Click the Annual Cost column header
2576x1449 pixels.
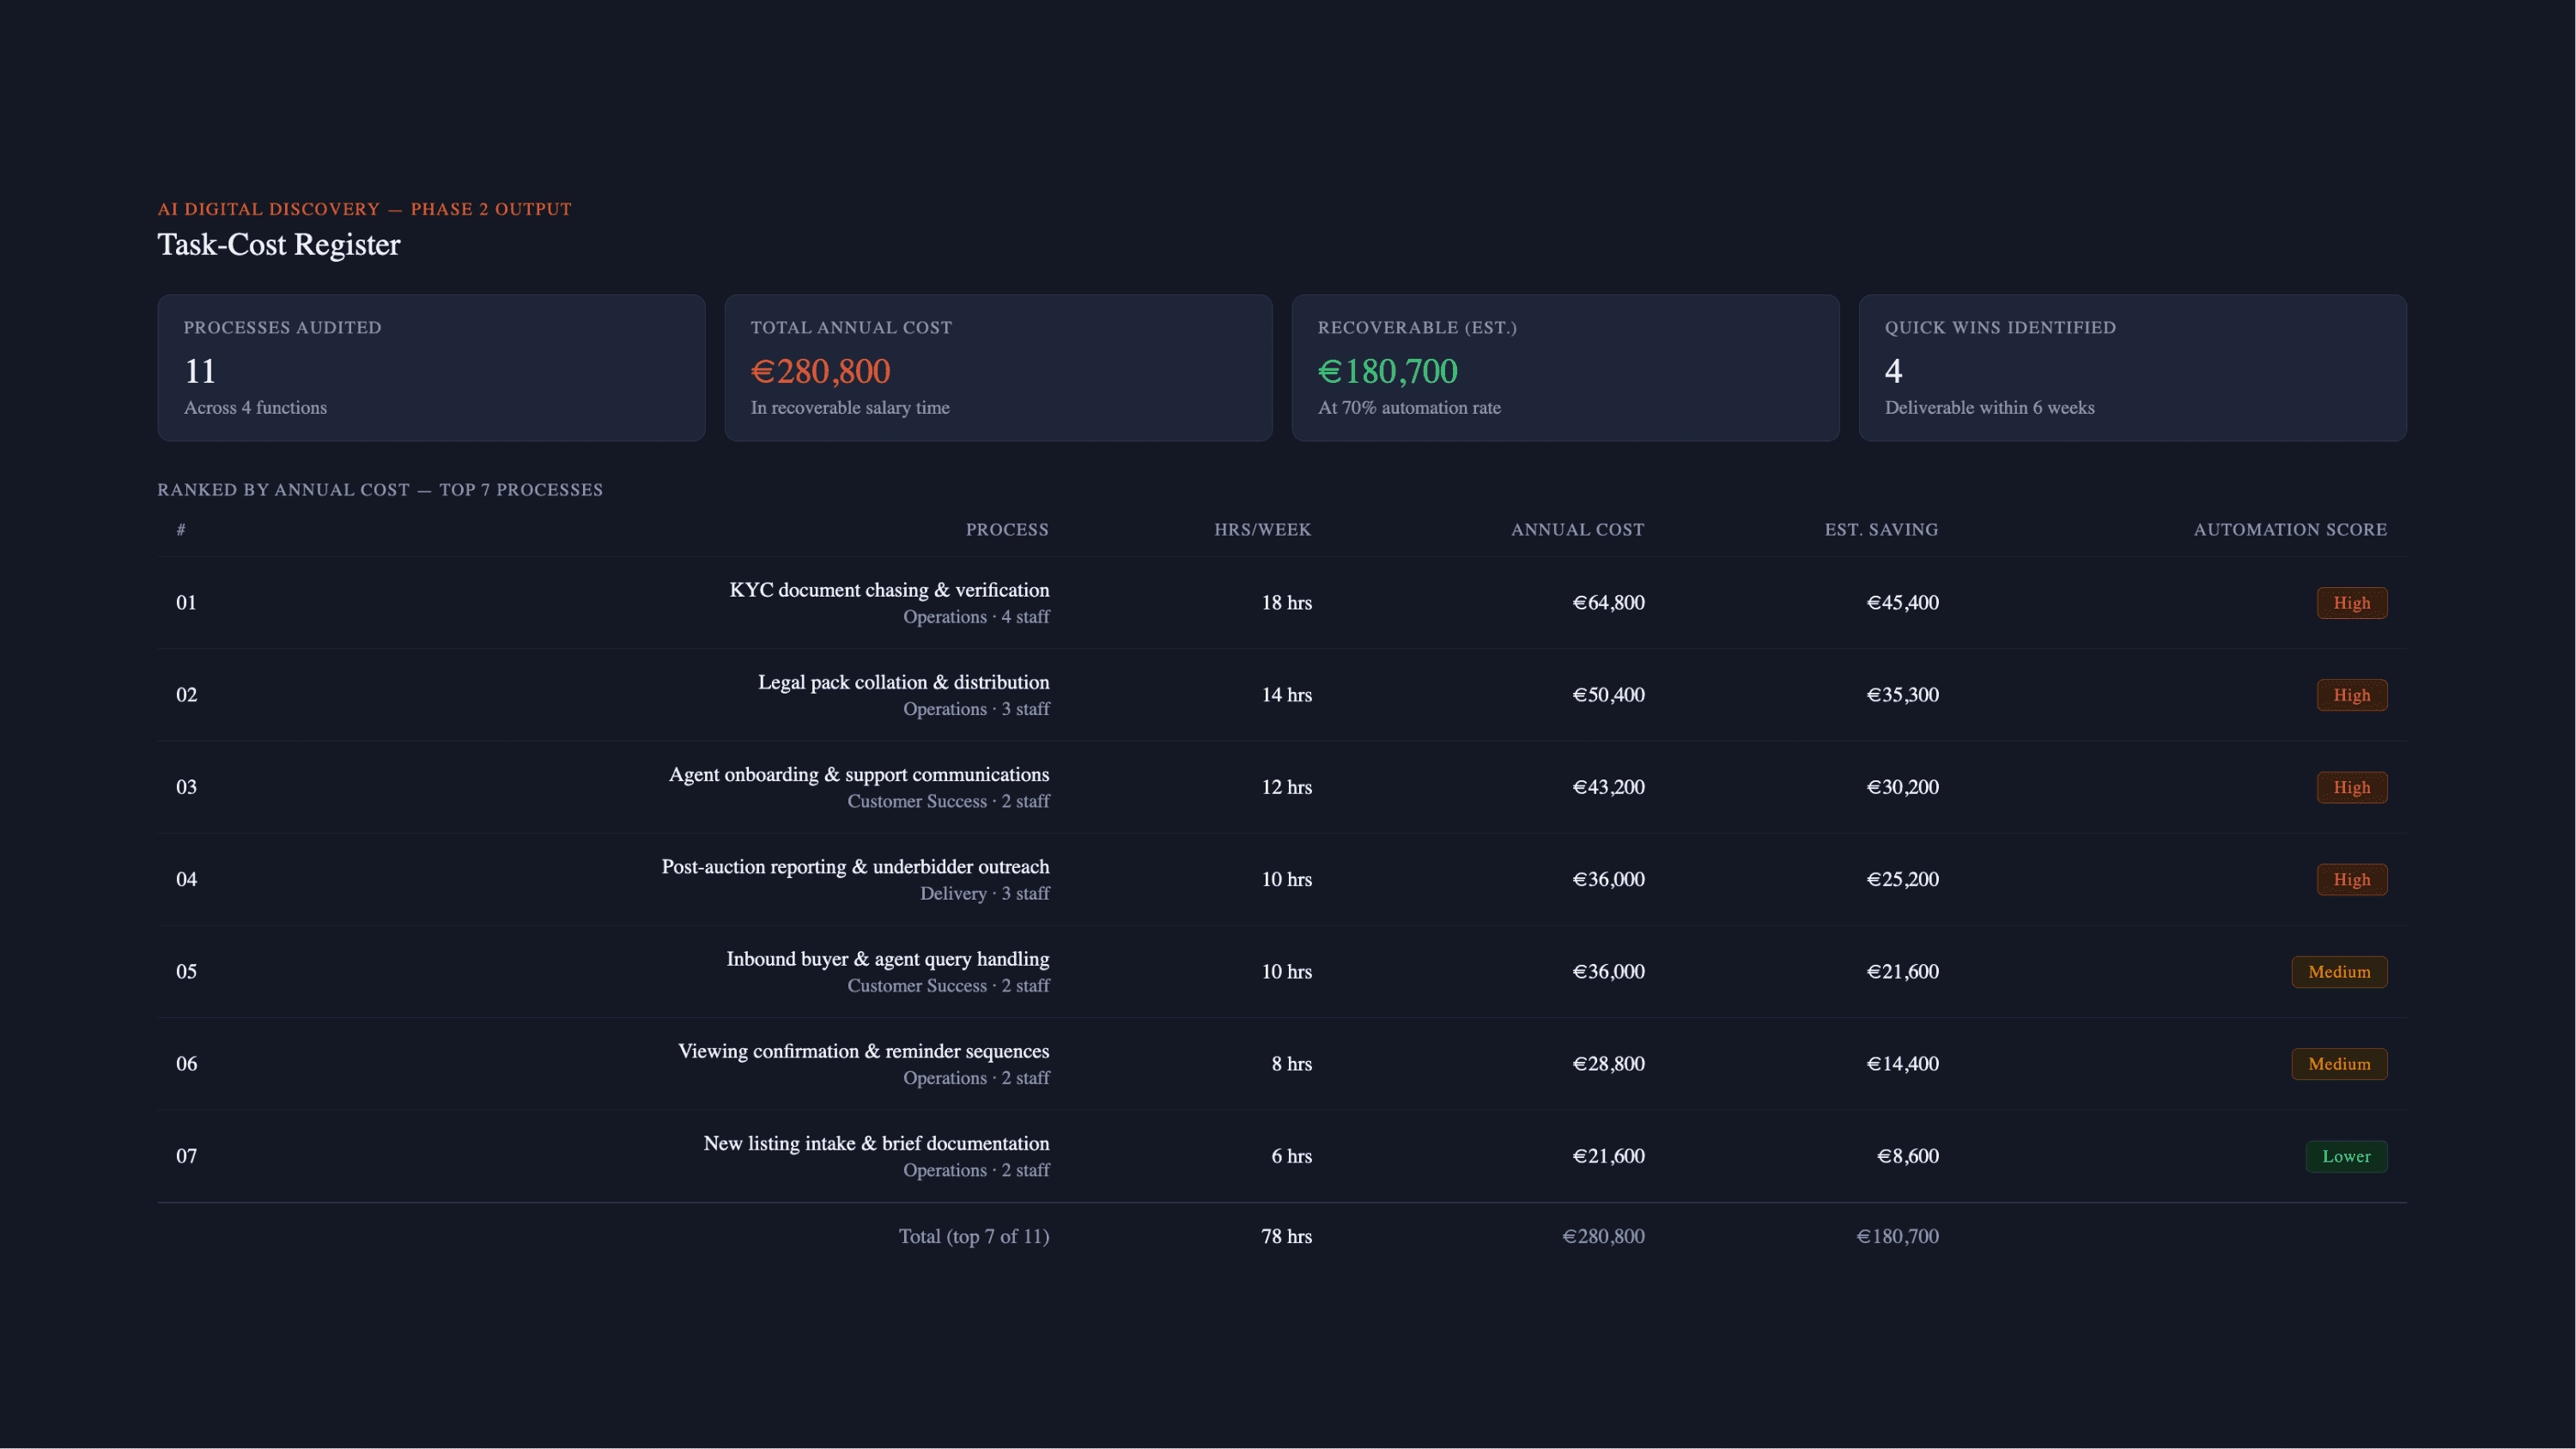[1577, 529]
